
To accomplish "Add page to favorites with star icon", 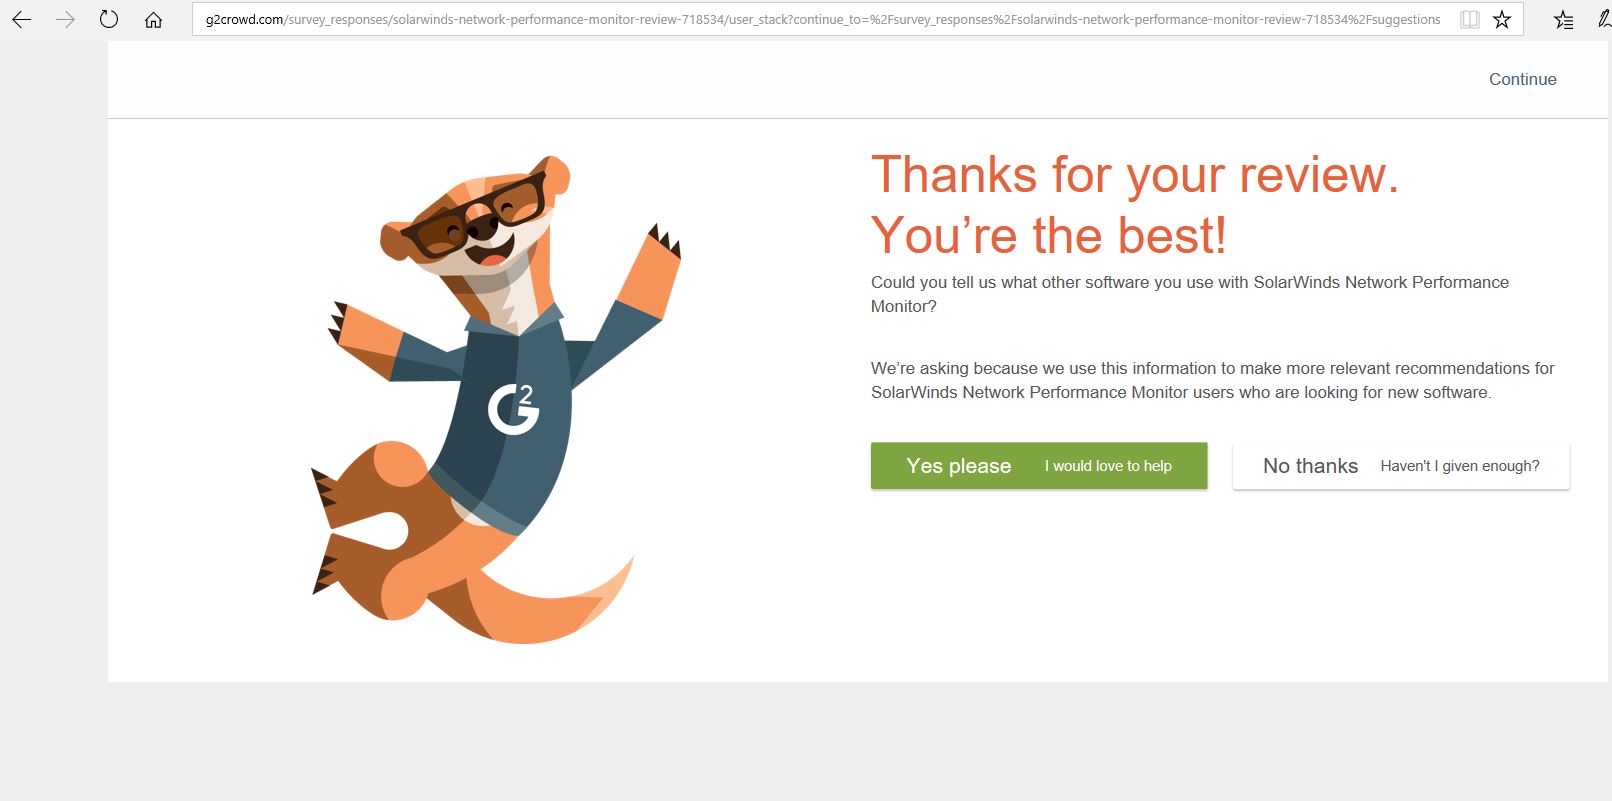I will [1502, 19].
